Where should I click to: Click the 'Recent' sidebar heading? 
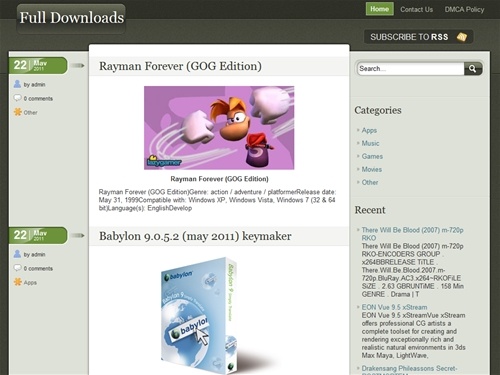point(370,210)
